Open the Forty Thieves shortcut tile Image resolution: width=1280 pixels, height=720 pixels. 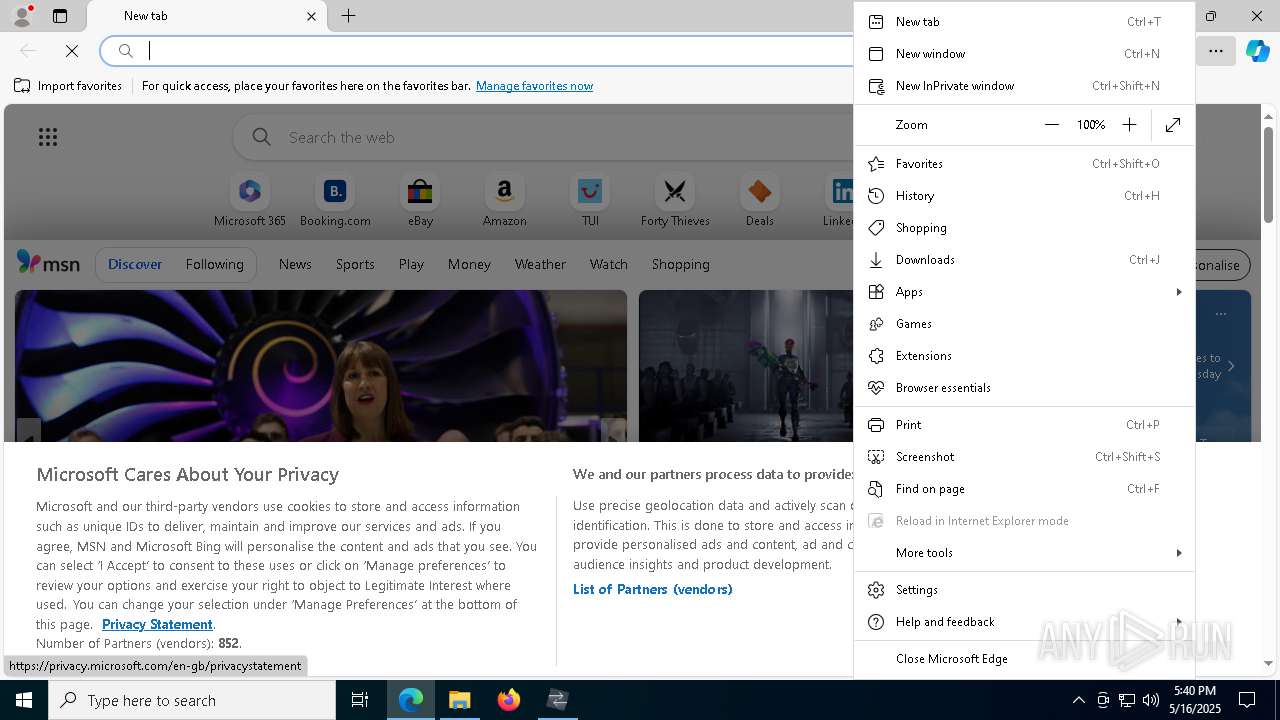click(x=675, y=201)
